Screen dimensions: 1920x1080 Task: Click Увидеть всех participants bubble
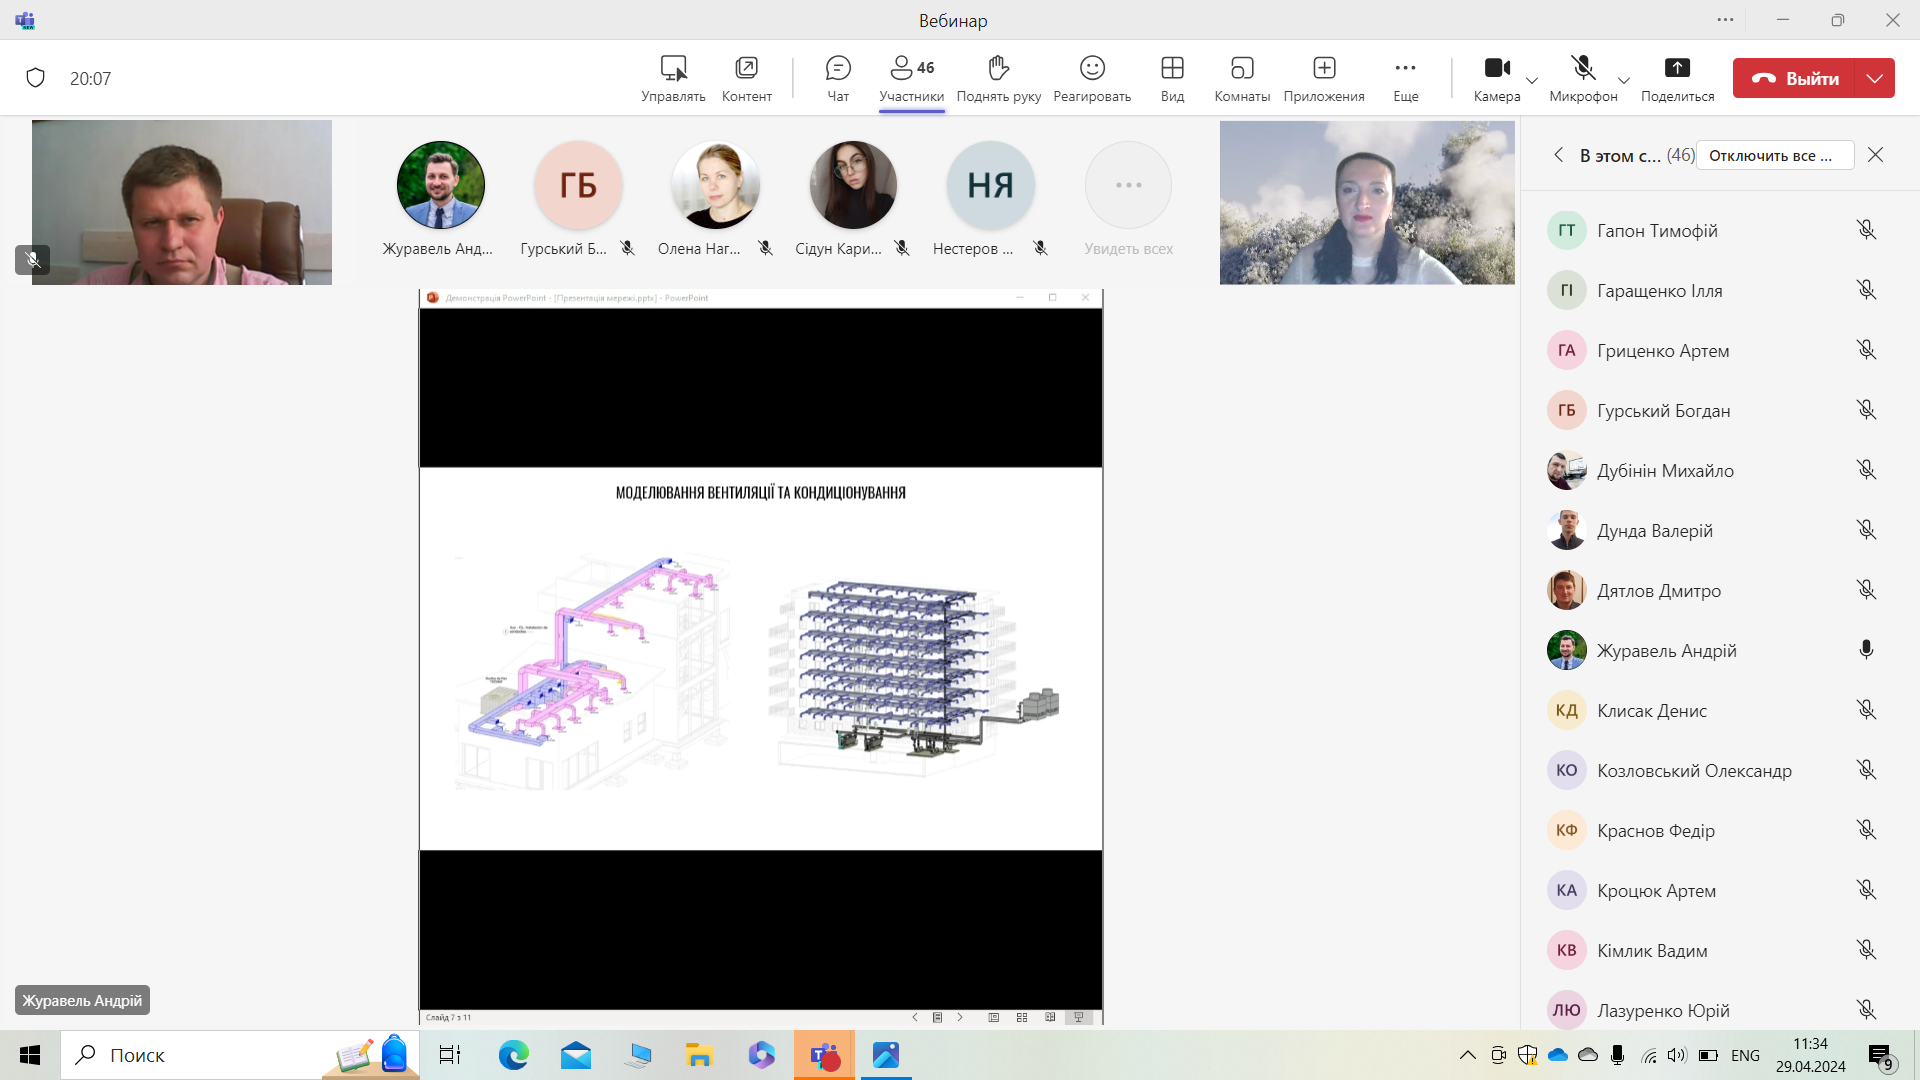tap(1128, 200)
